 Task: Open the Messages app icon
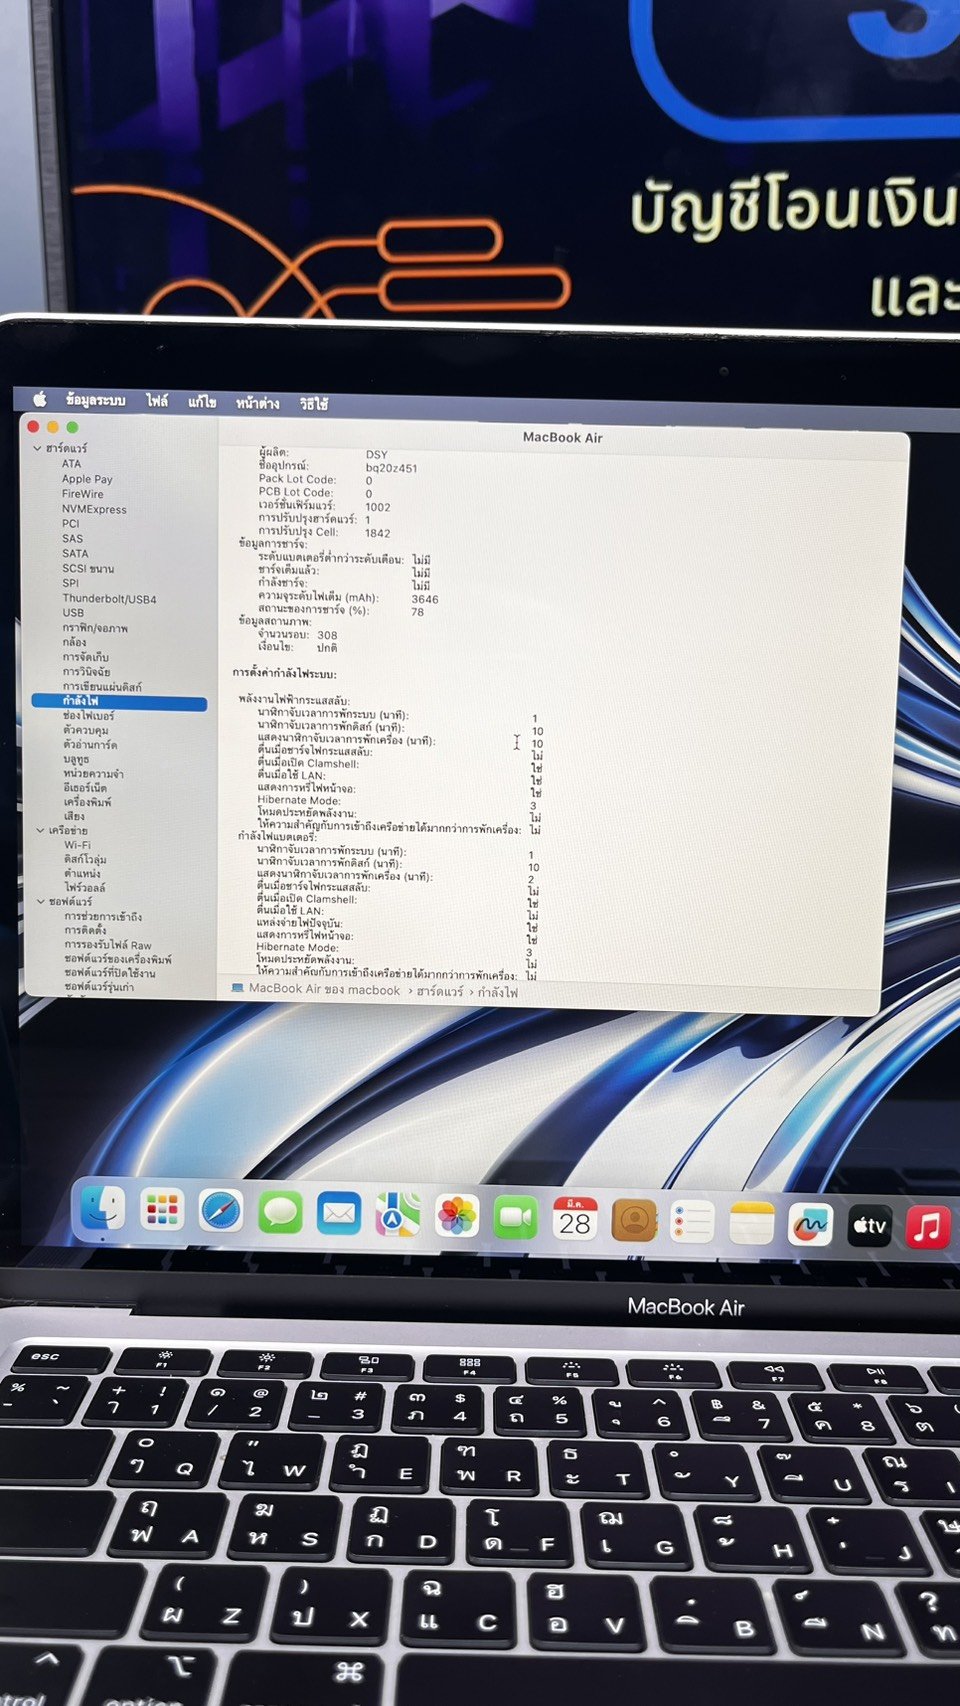pyautogui.click(x=280, y=1213)
